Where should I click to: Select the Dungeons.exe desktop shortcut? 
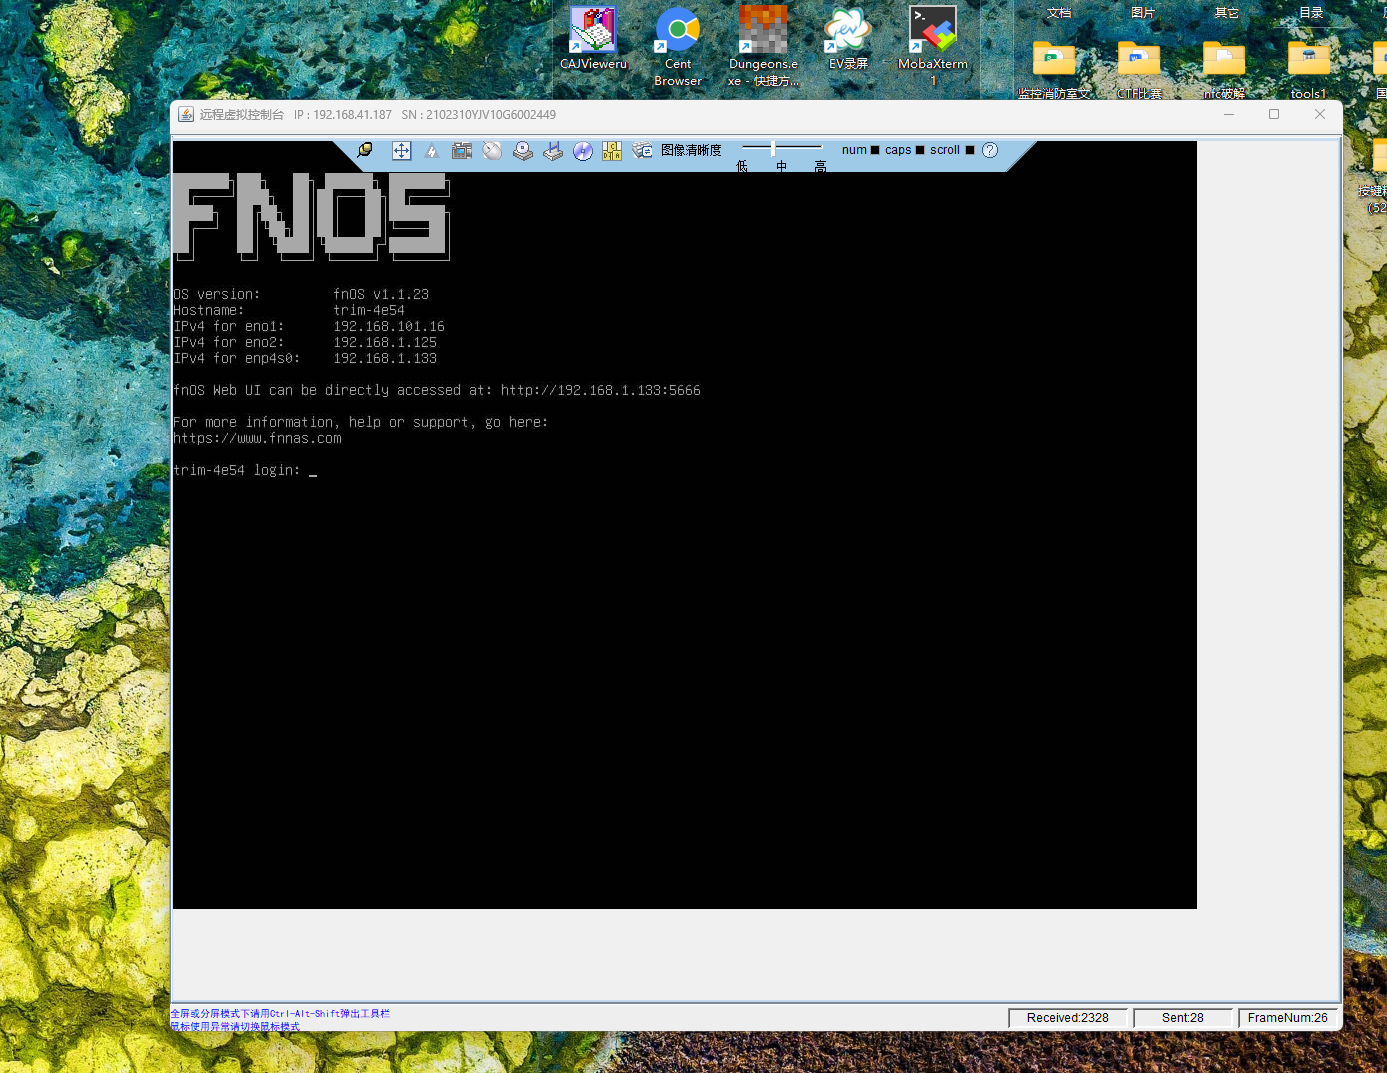tap(763, 47)
